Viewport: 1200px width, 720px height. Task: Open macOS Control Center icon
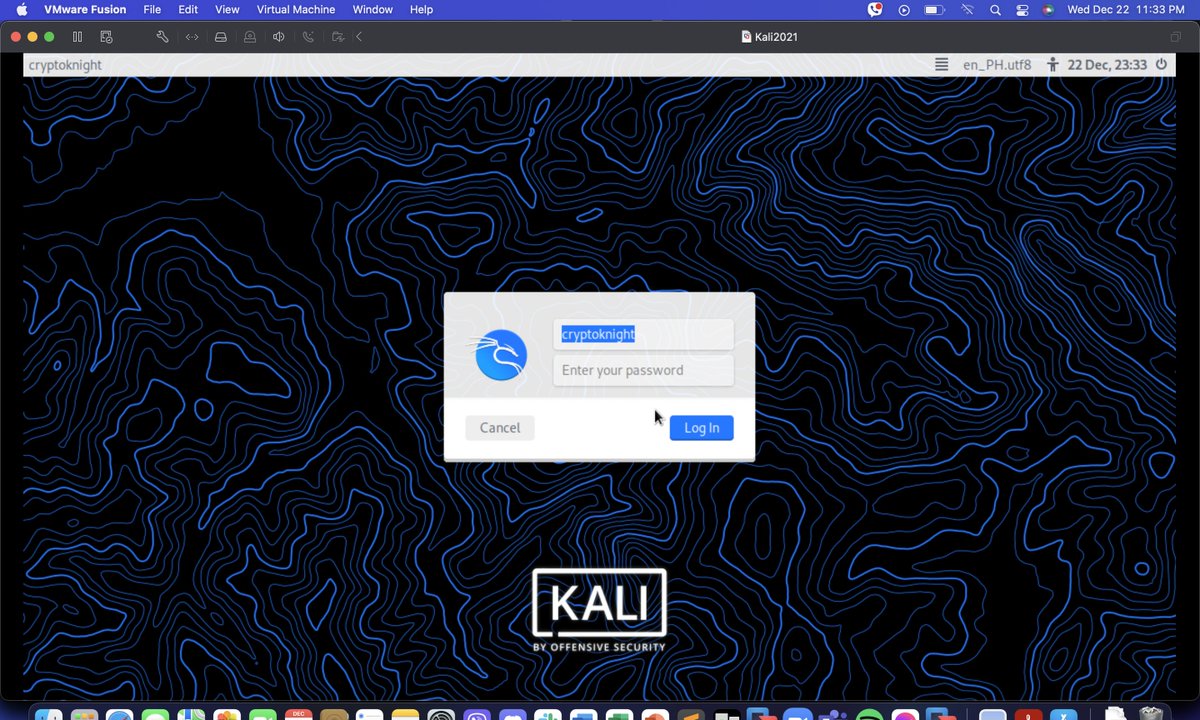(x=1022, y=9)
